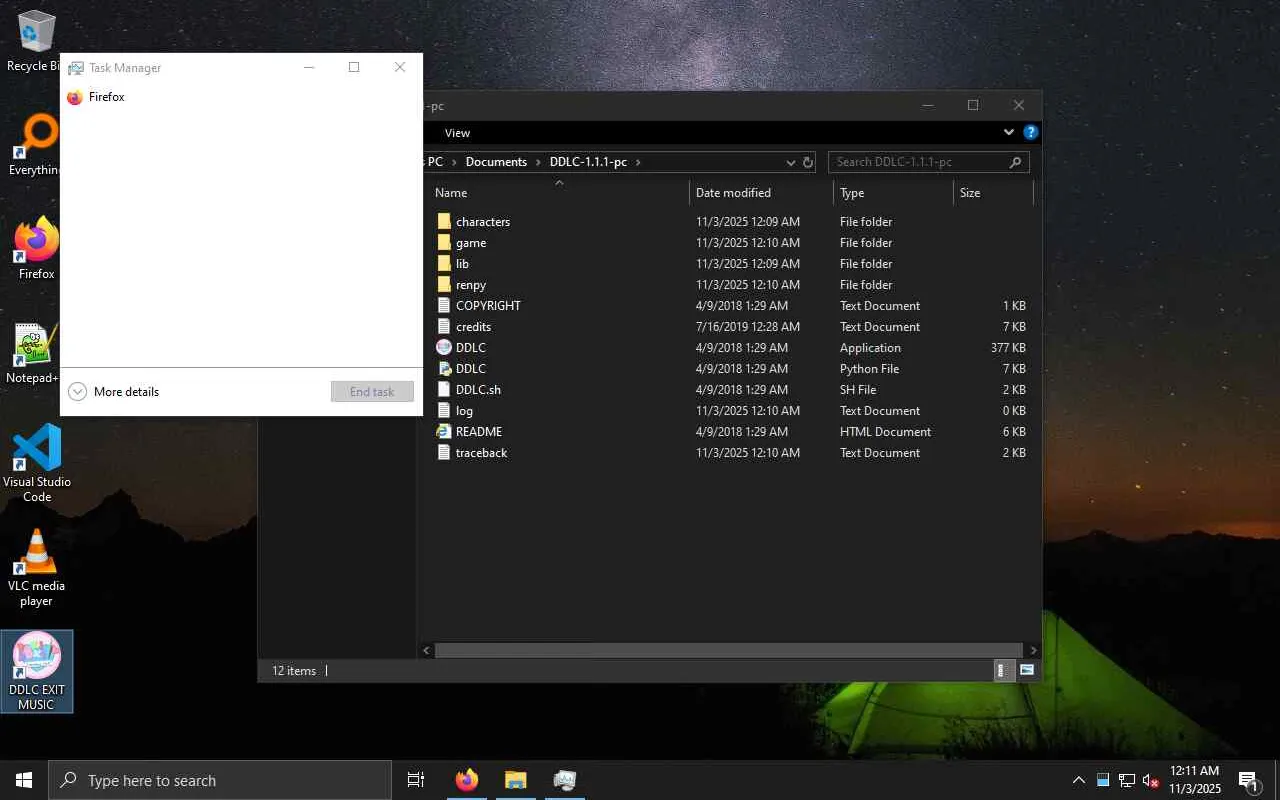The image size is (1280, 800).
Task: Select the COPYRIGHT text document icon
Action: click(x=444, y=305)
